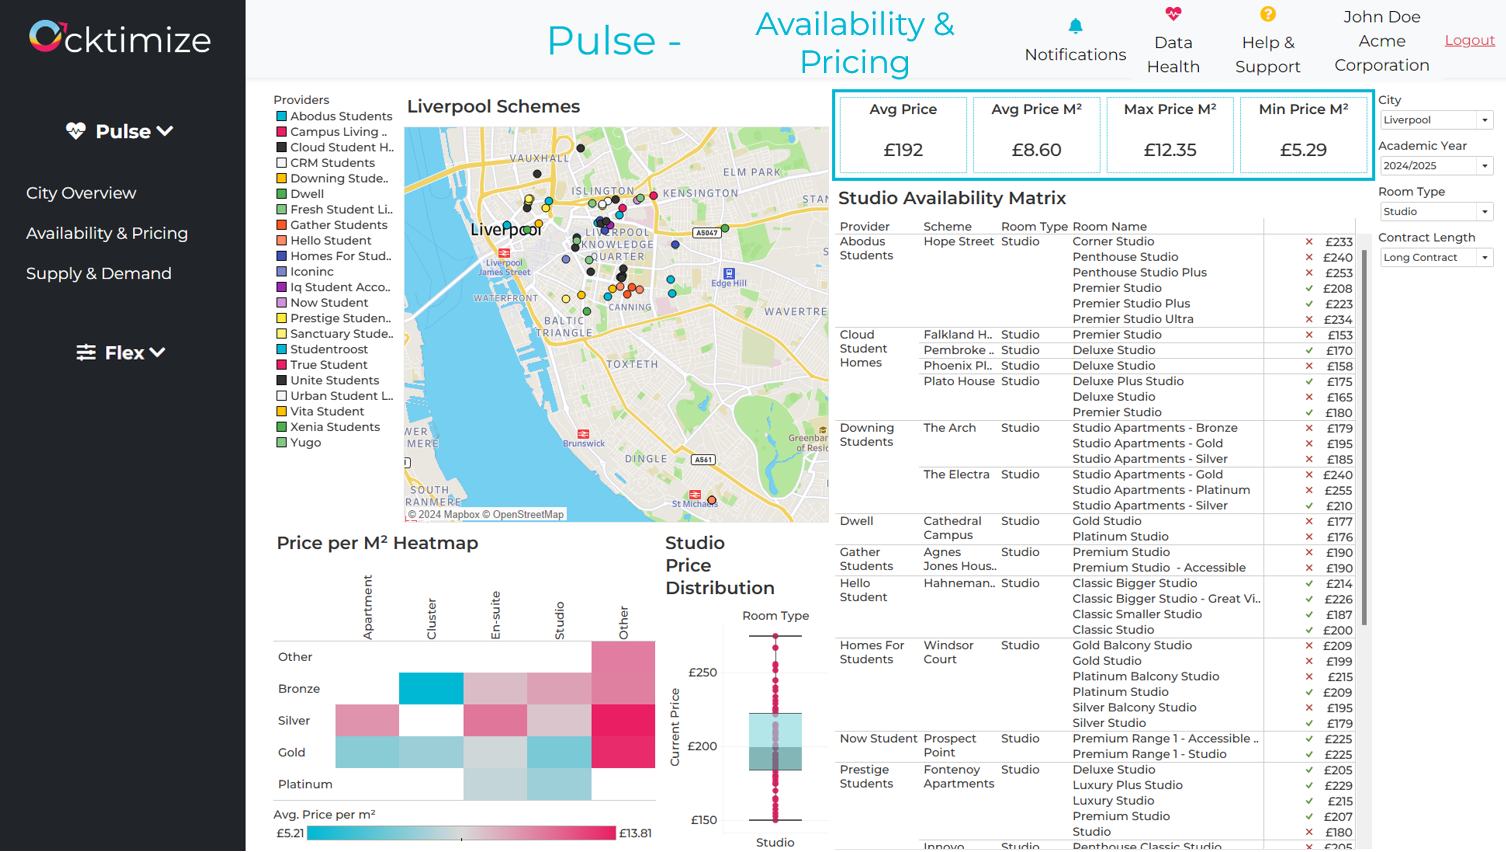Screen dimensions: 1506x852
Task: Click the tick beside Classic Bigger Studio £214
Action: 1309,584
